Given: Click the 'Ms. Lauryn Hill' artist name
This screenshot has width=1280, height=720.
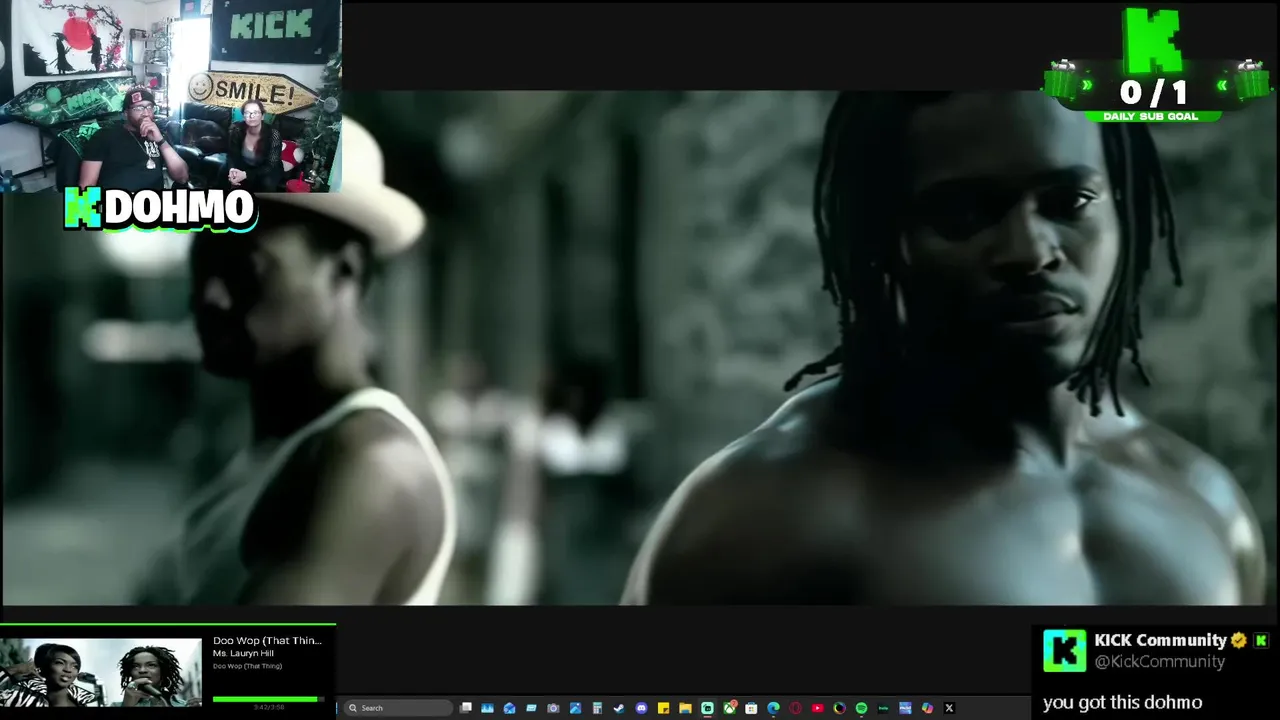Looking at the screenshot, I should (243, 653).
